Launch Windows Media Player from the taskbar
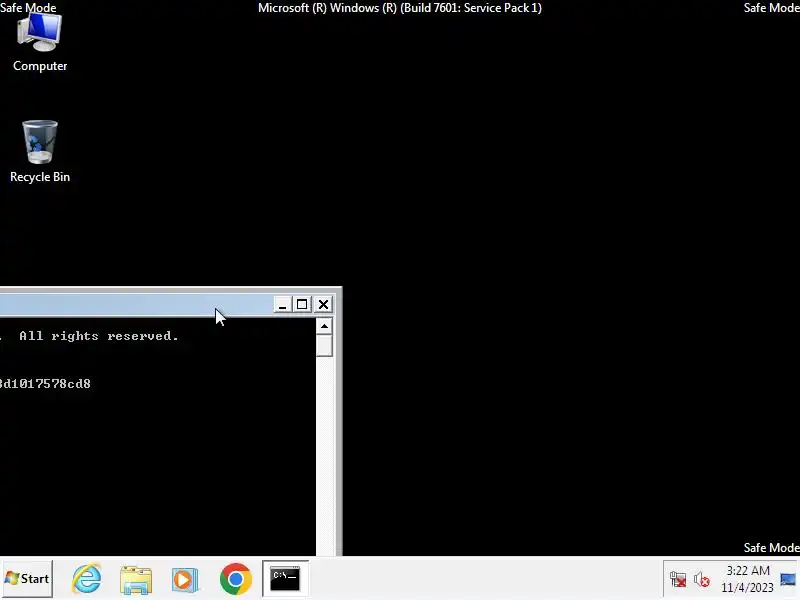The width and height of the screenshot is (800, 600). [x=185, y=579]
